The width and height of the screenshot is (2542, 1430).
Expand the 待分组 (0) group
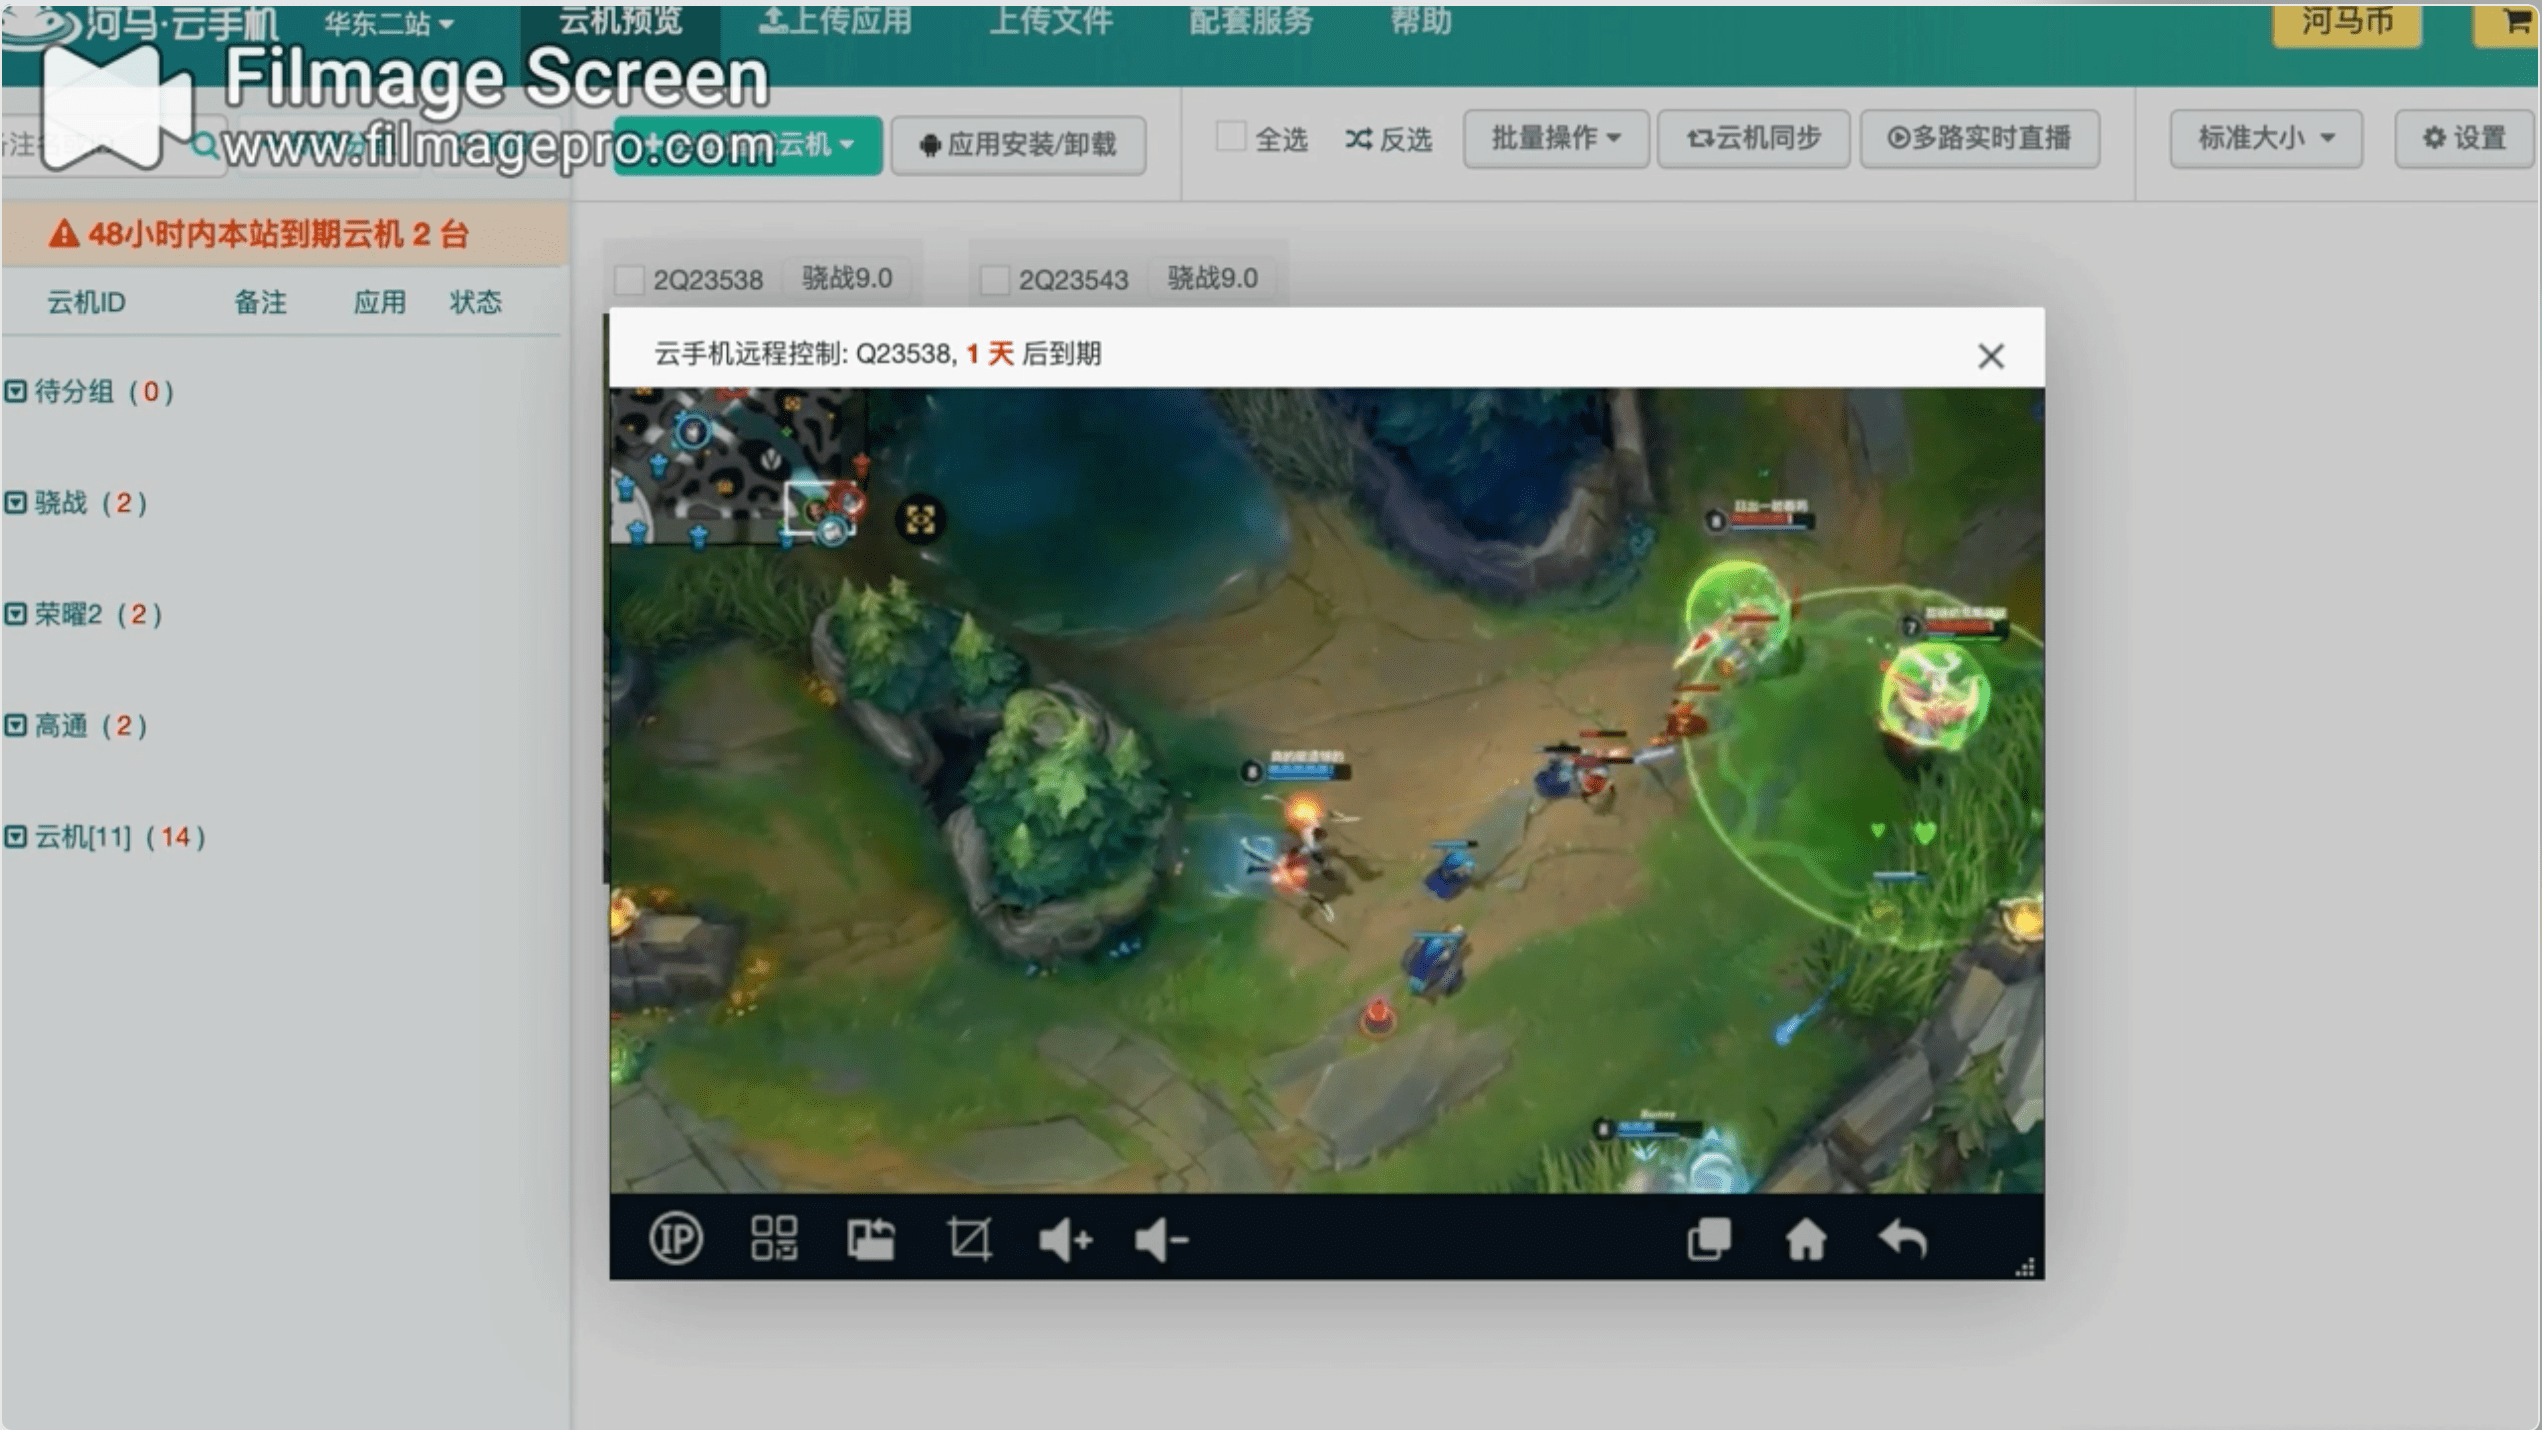pyautogui.click(x=90, y=391)
